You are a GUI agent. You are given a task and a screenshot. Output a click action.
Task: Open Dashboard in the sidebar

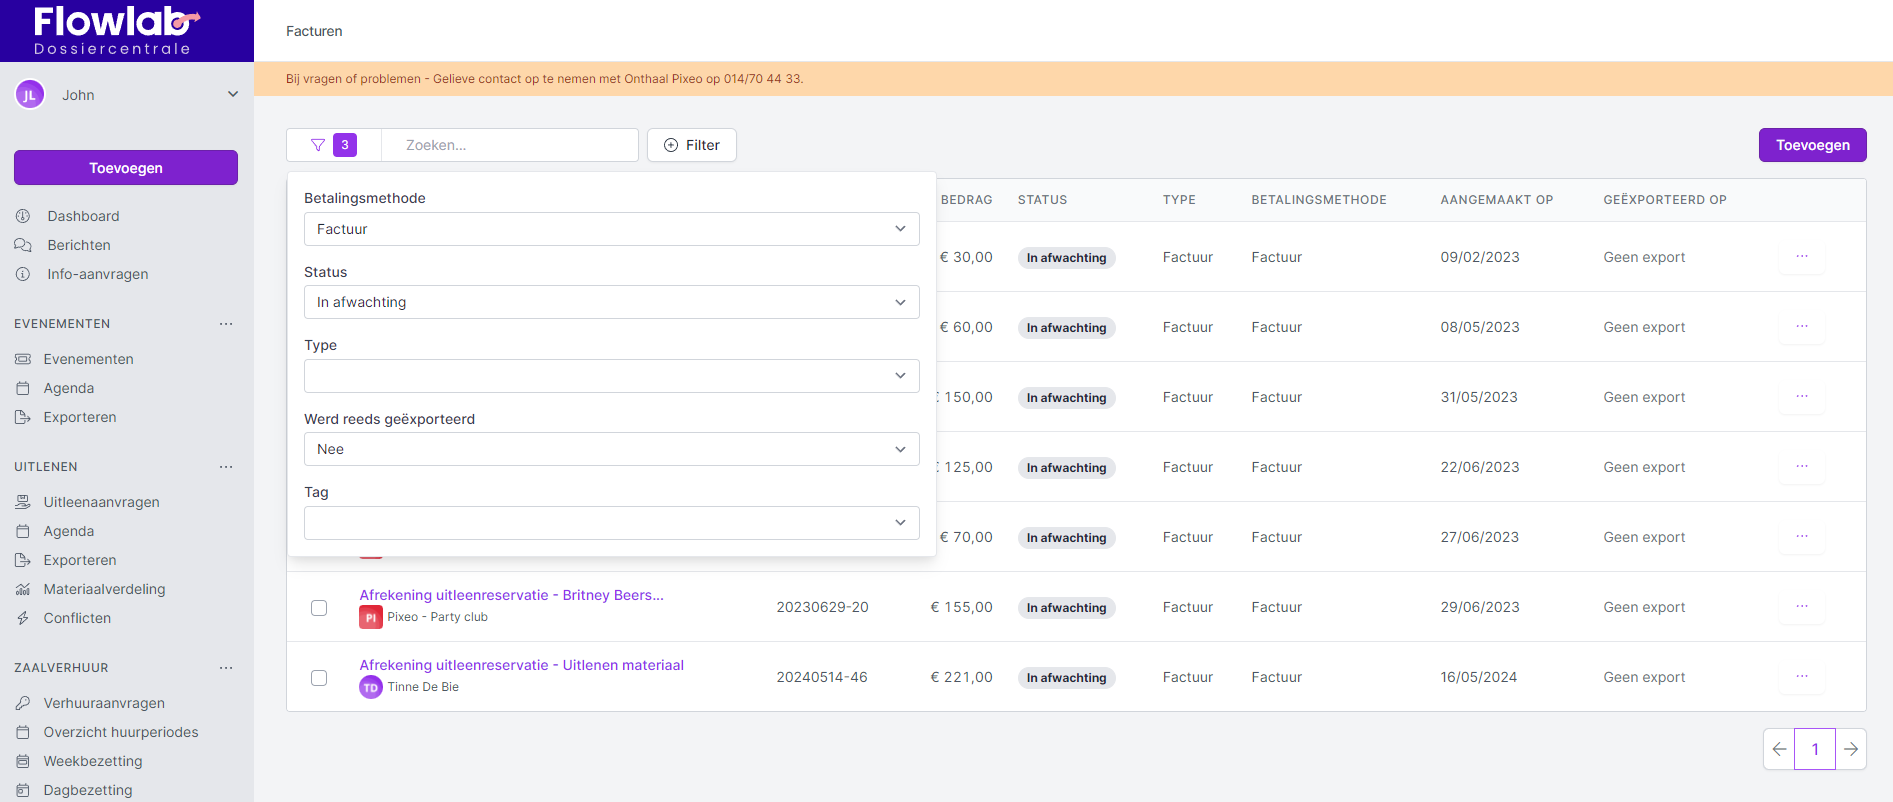click(x=83, y=216)
